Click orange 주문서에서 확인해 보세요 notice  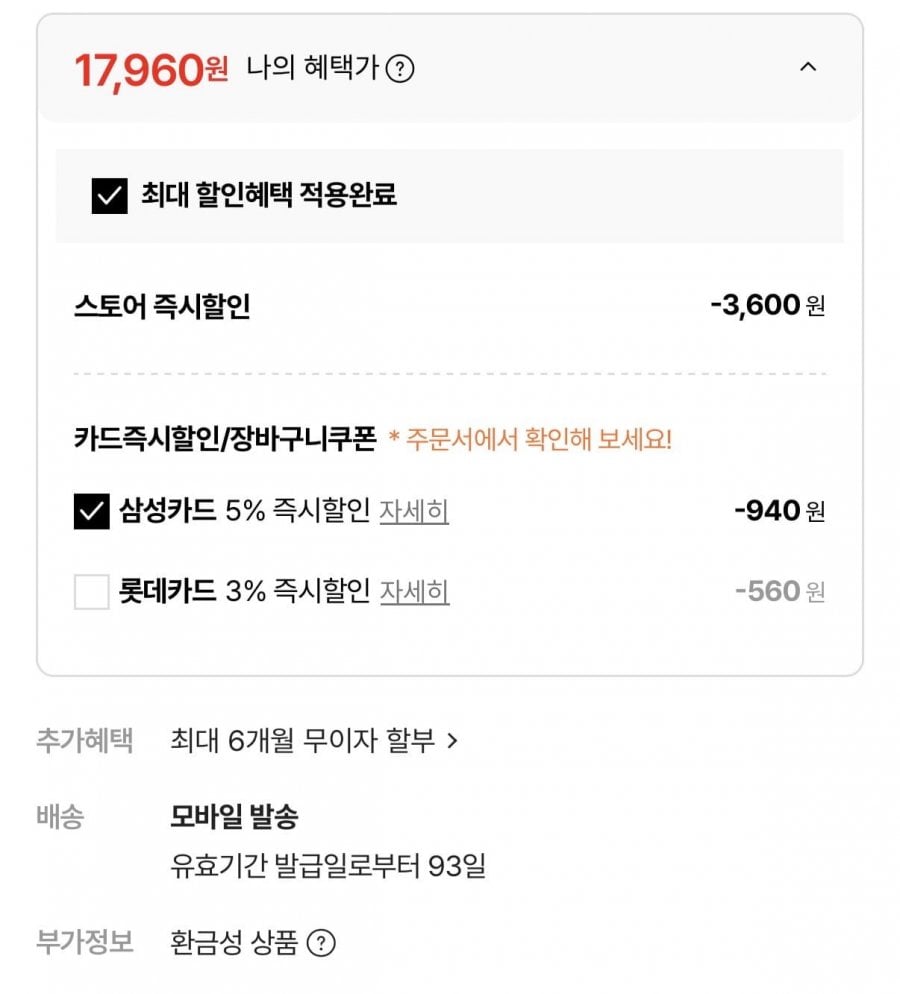coord(530,440)
